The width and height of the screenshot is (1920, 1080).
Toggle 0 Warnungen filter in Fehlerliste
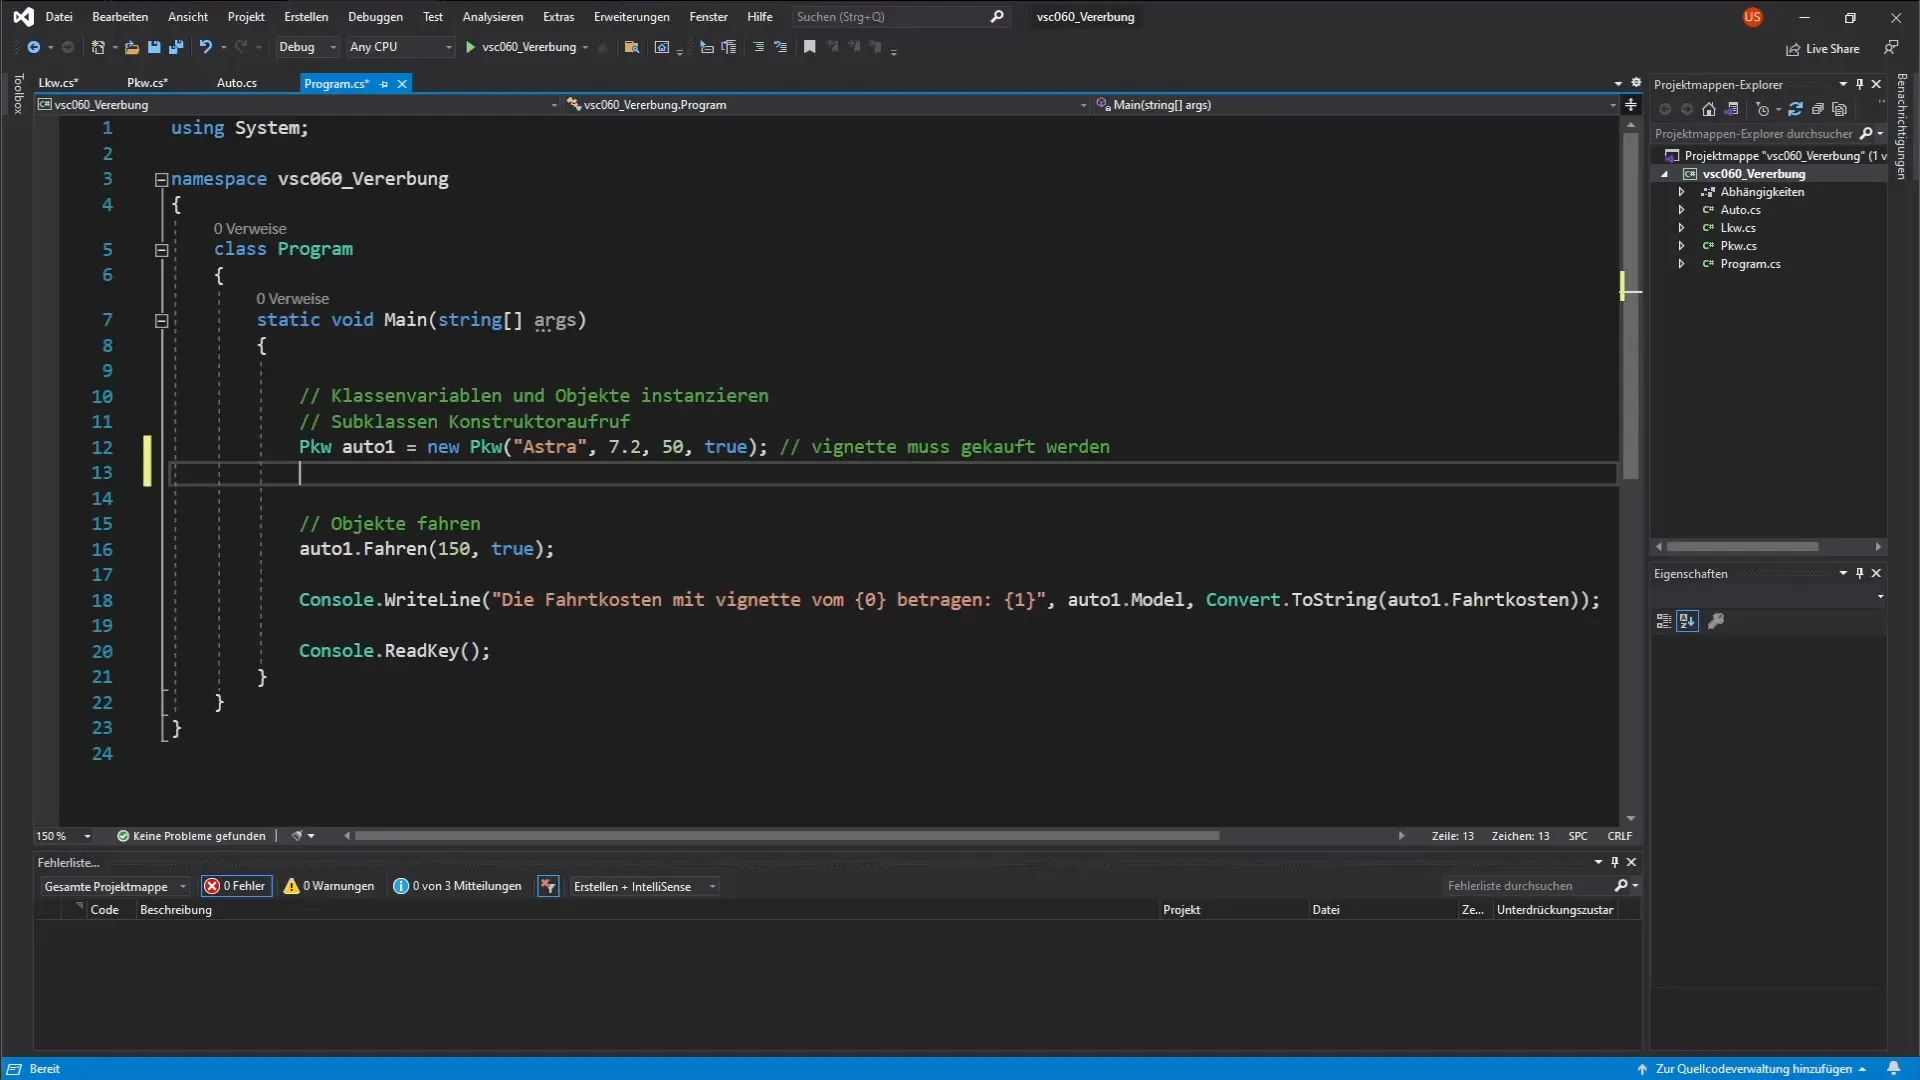pyautogui.click(x=329, y=886)
